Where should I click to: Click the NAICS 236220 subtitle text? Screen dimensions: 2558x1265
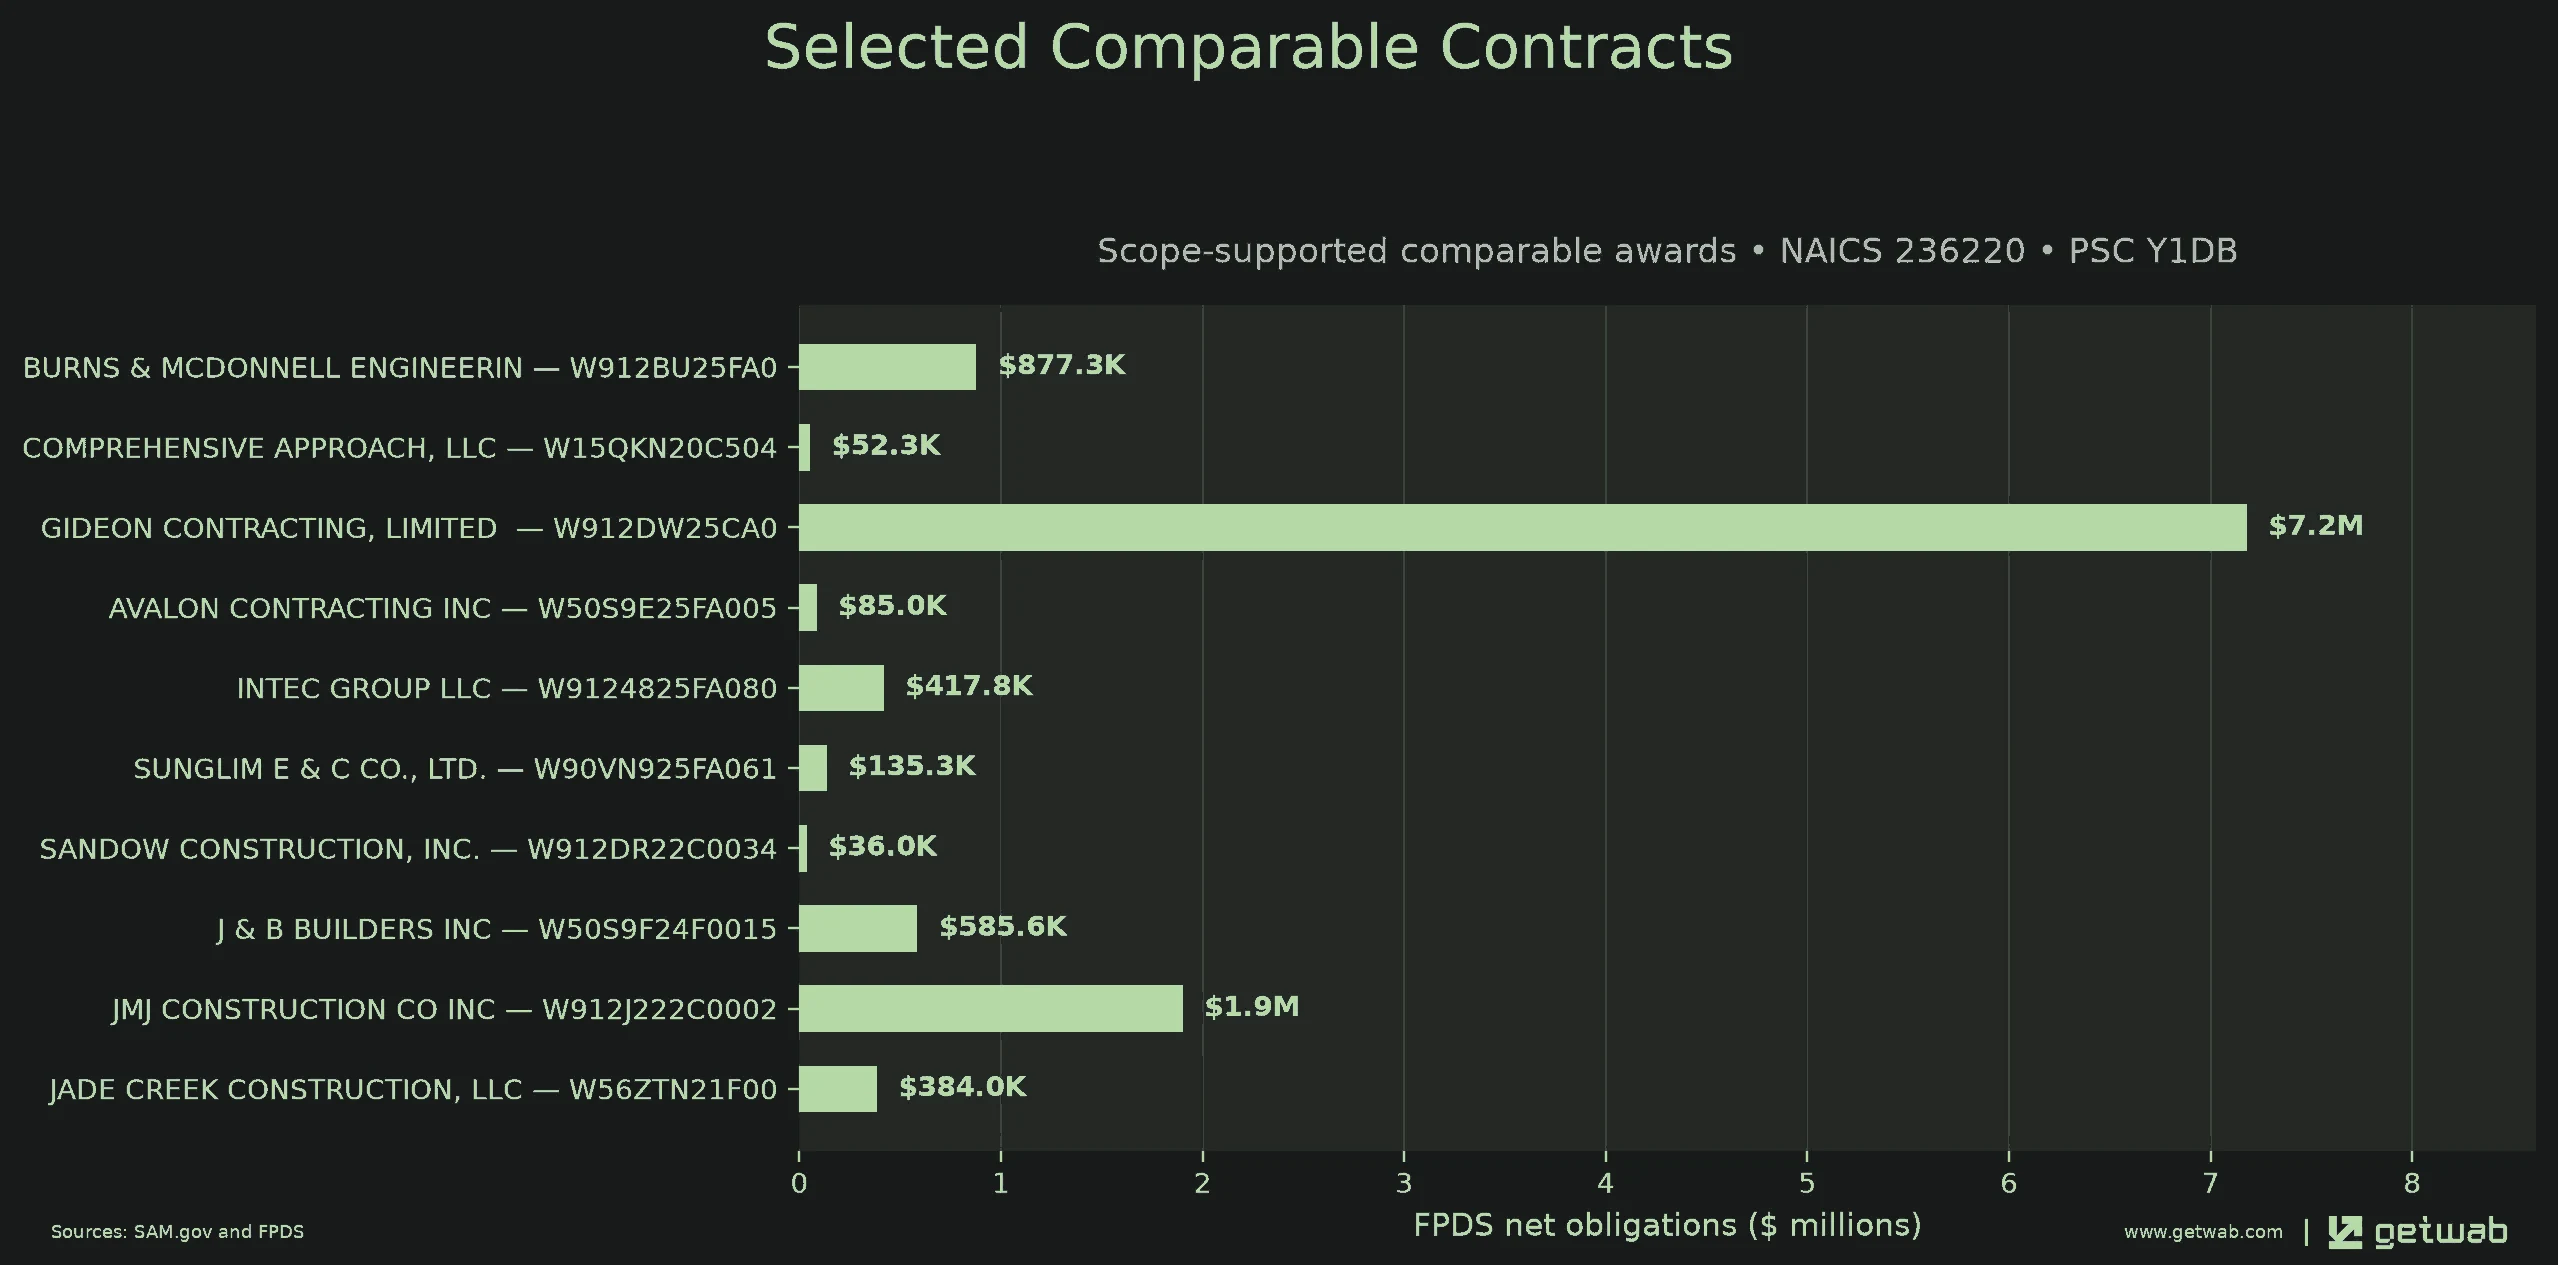tap(1902, 251)
